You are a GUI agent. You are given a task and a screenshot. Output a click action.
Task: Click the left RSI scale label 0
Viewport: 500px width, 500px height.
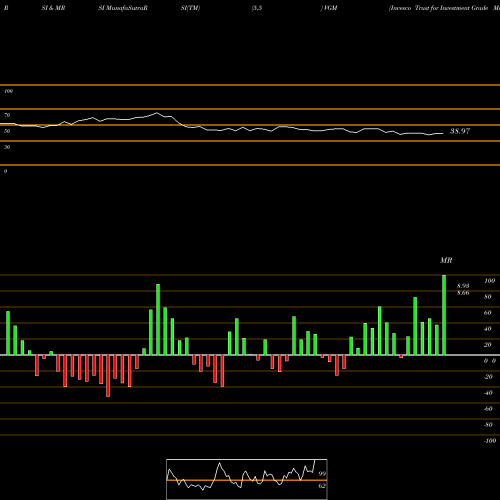5,171
